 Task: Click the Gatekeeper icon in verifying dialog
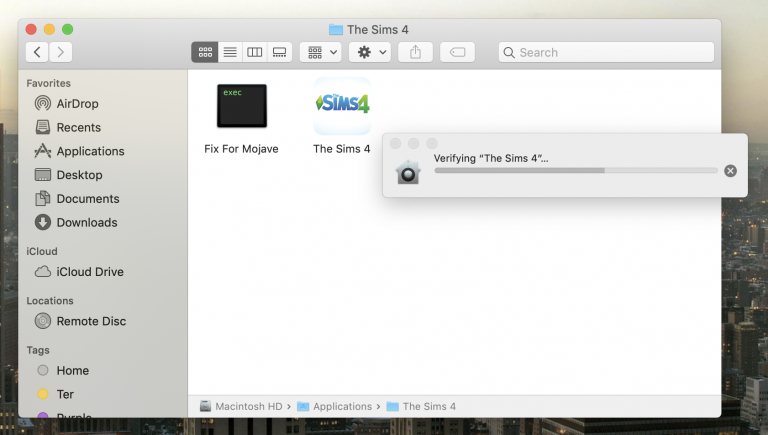[408, 172]
